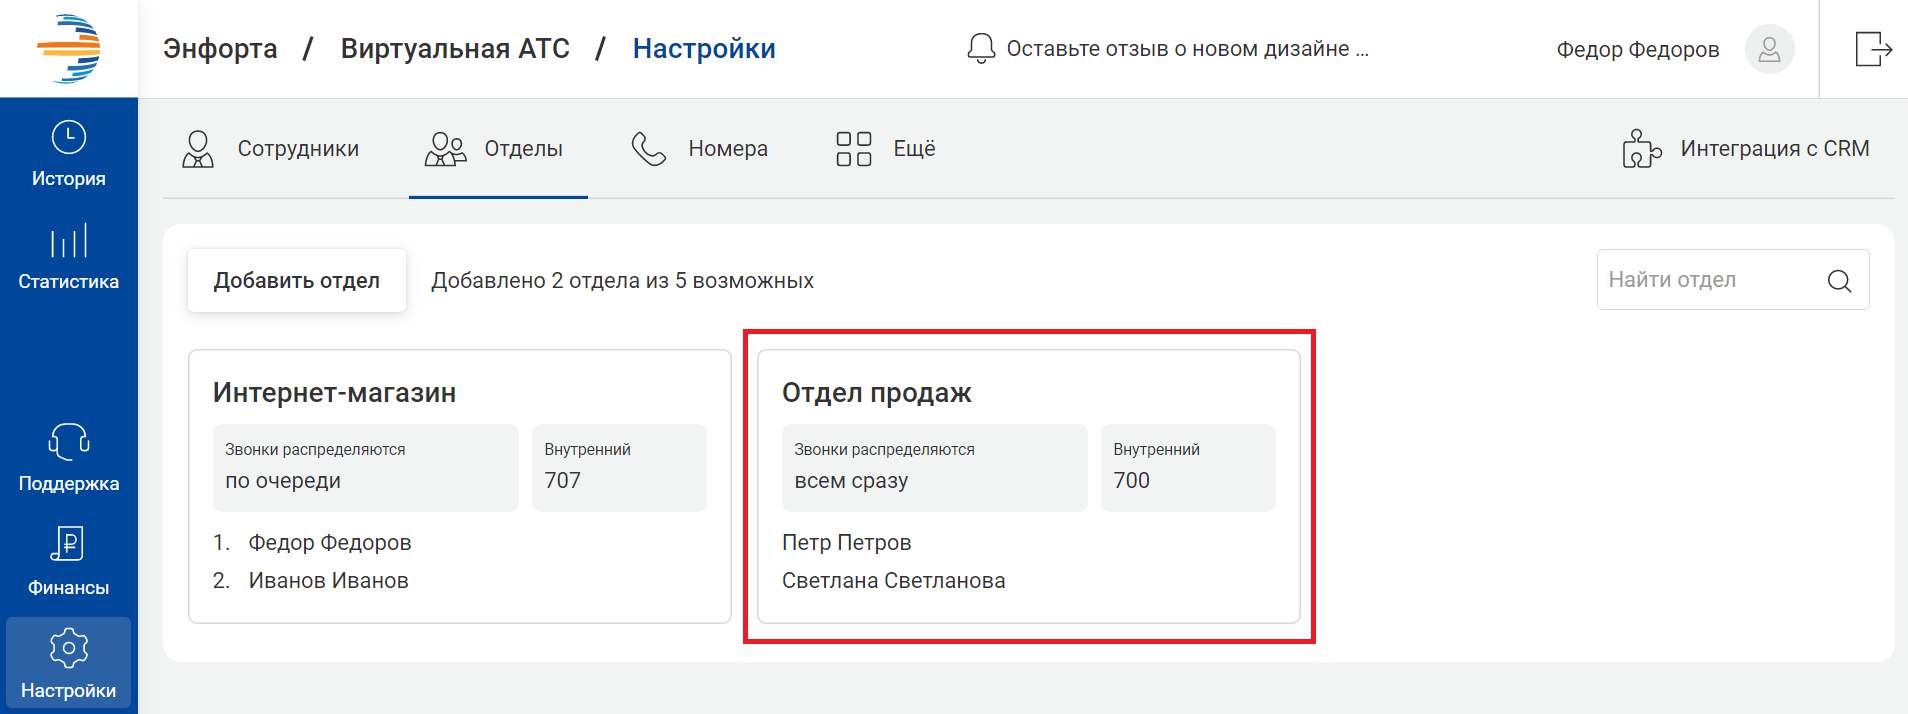Go to Виртуальная АТС breadcrumb

(455, 48)
